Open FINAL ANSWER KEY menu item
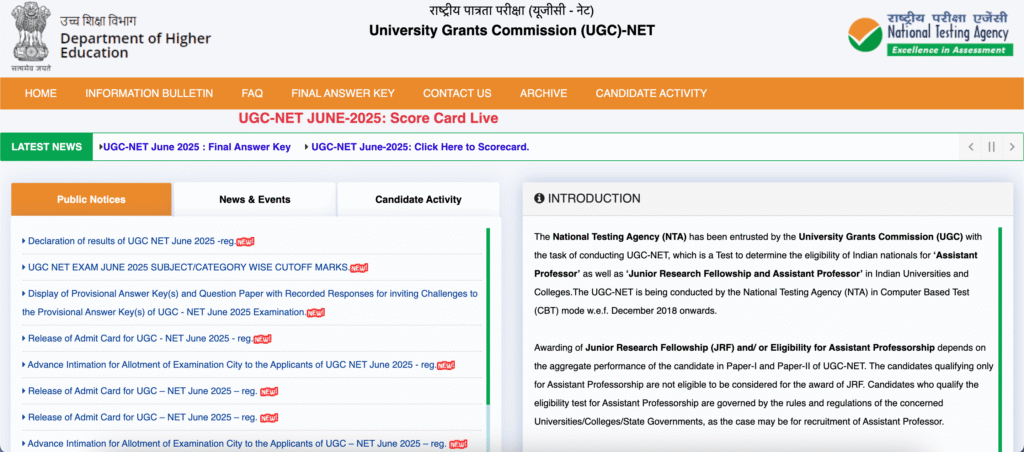The image size is (1024, 452). 343,93
